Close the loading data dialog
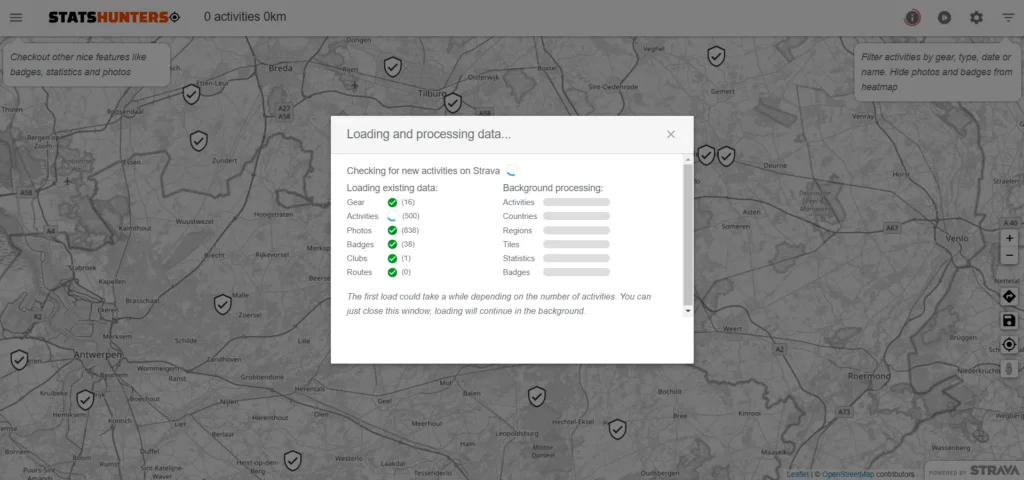This screenshot has width=1024, height=480. tap(671, 134)
